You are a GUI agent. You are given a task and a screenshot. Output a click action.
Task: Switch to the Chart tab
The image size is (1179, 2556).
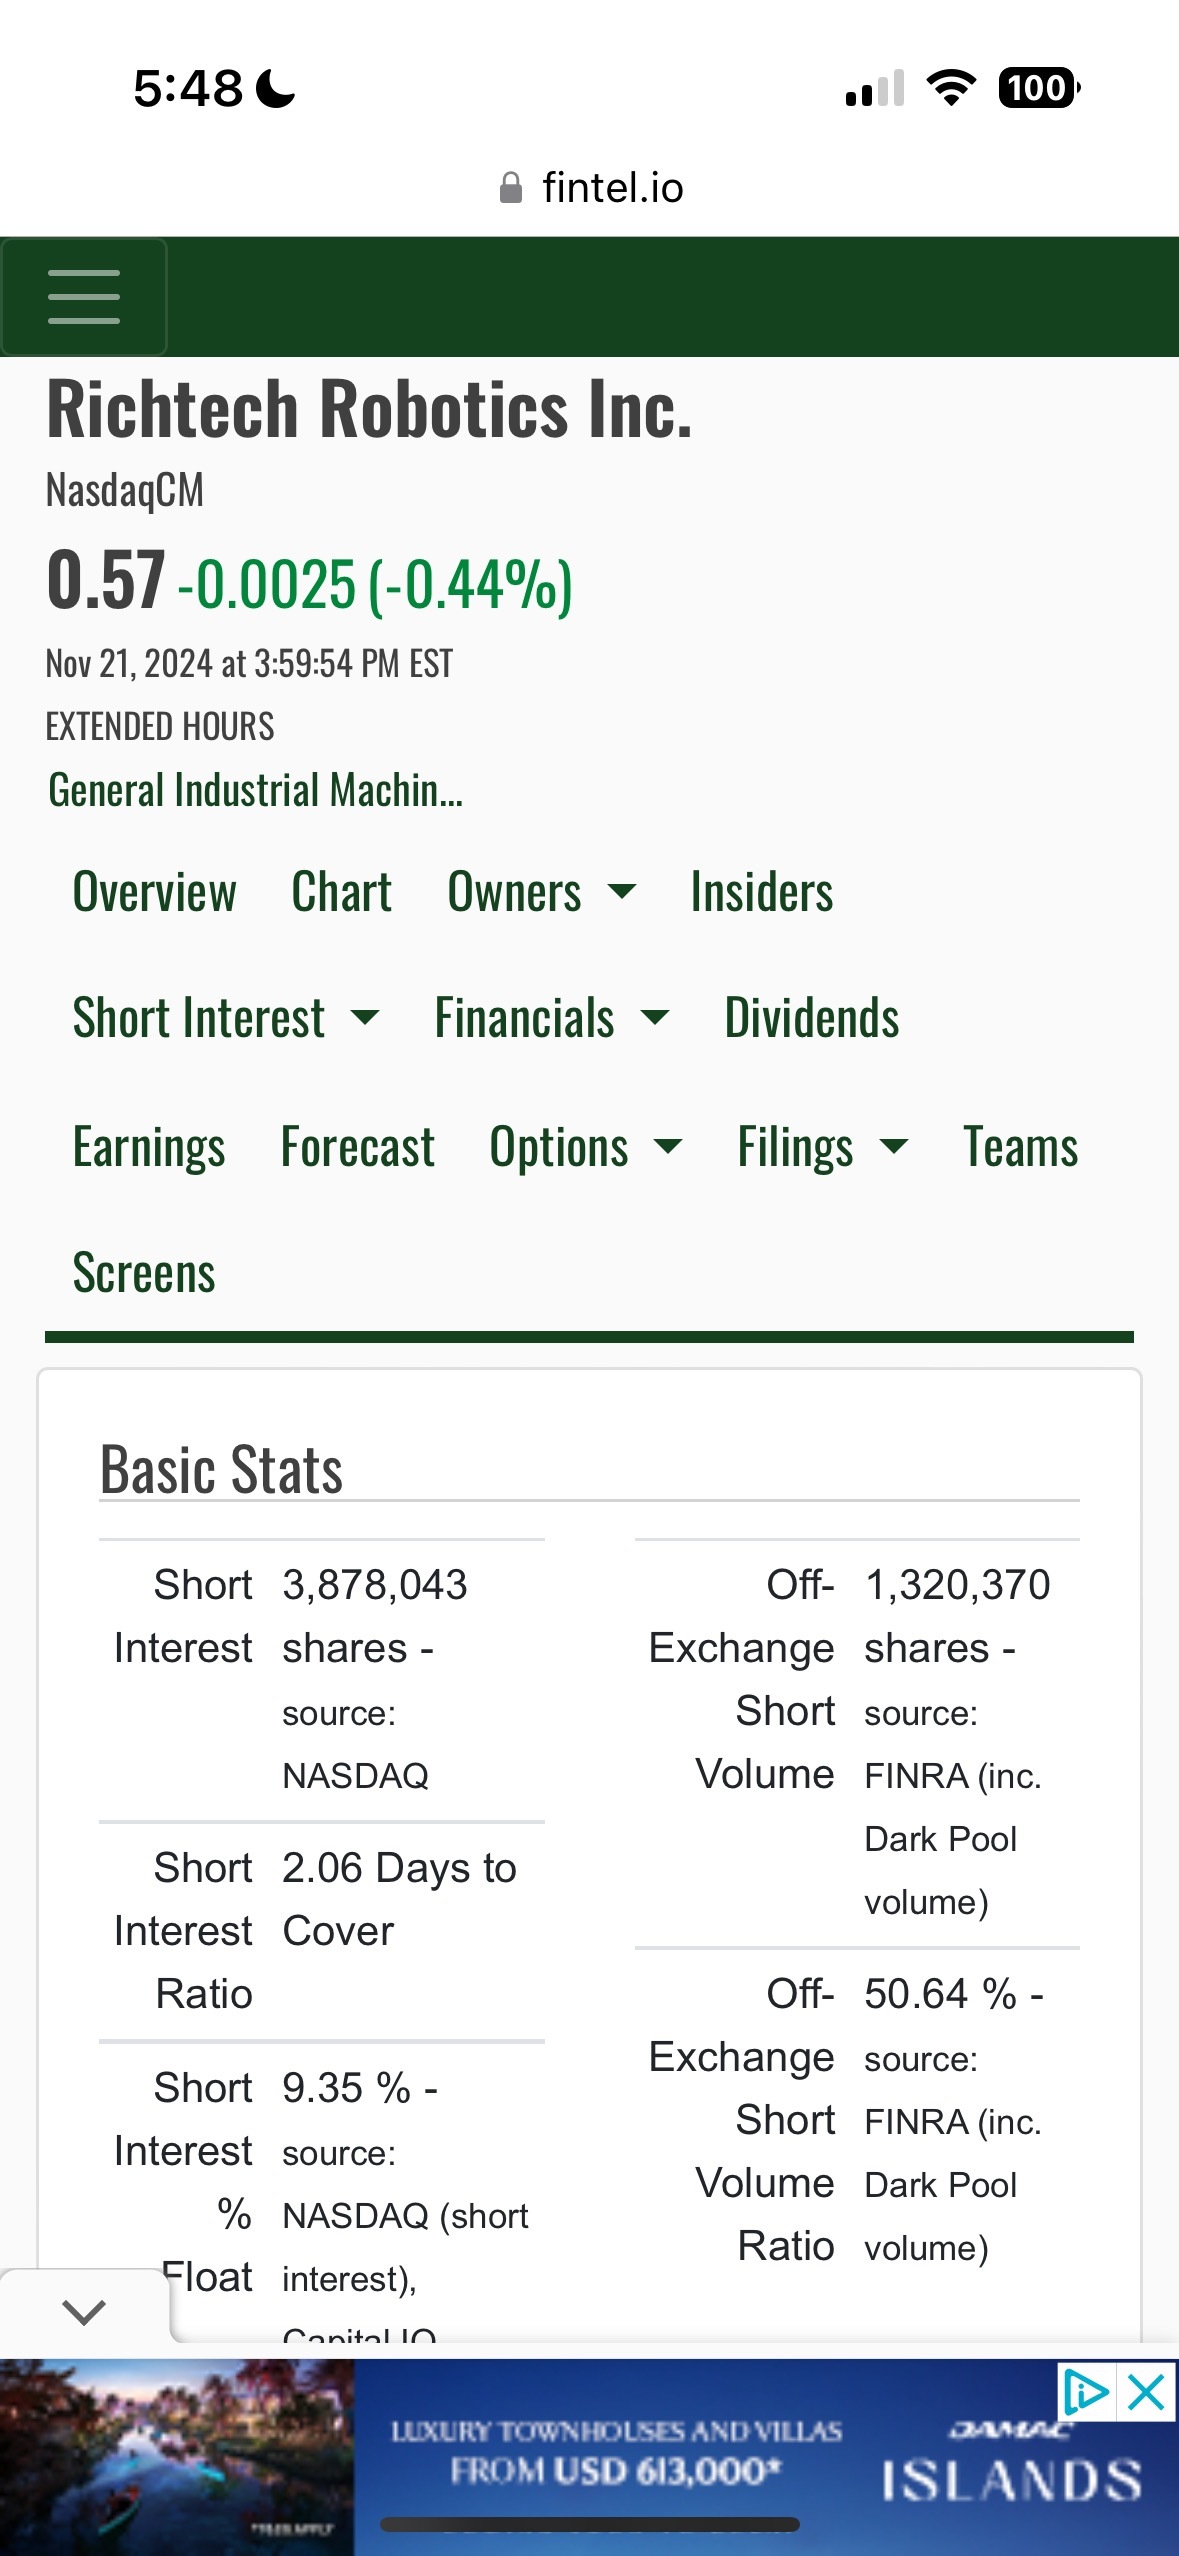341,892
